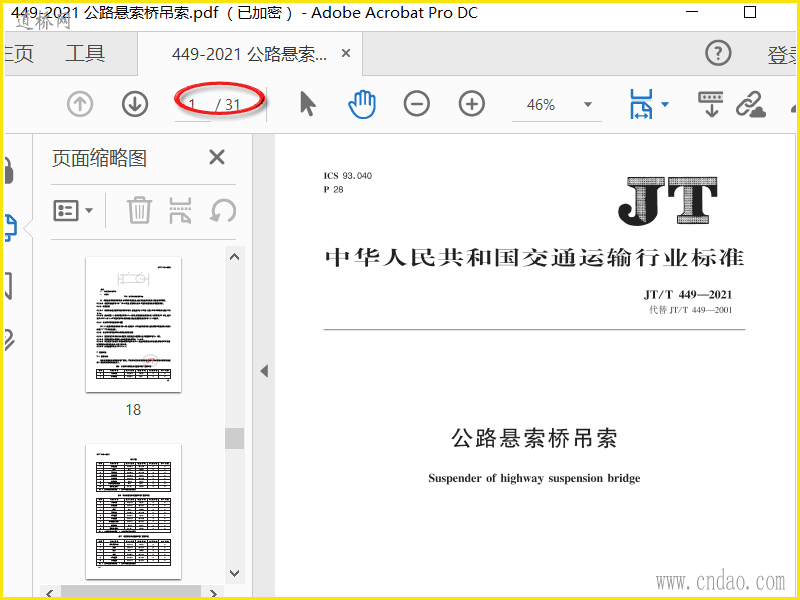Click the ICS 93.040 text
This screenshot has height=600, width=800.
[347, 176]
